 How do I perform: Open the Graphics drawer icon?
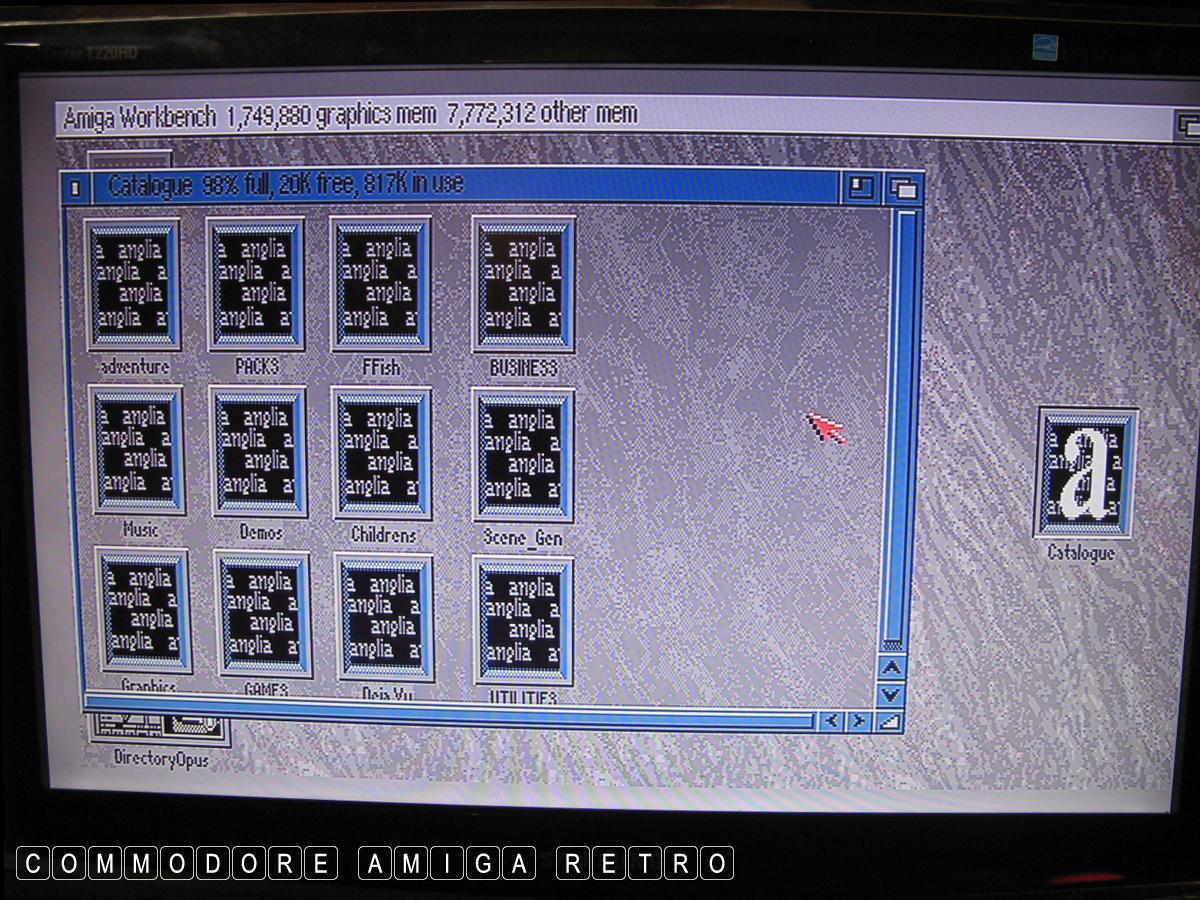[144, 610]
